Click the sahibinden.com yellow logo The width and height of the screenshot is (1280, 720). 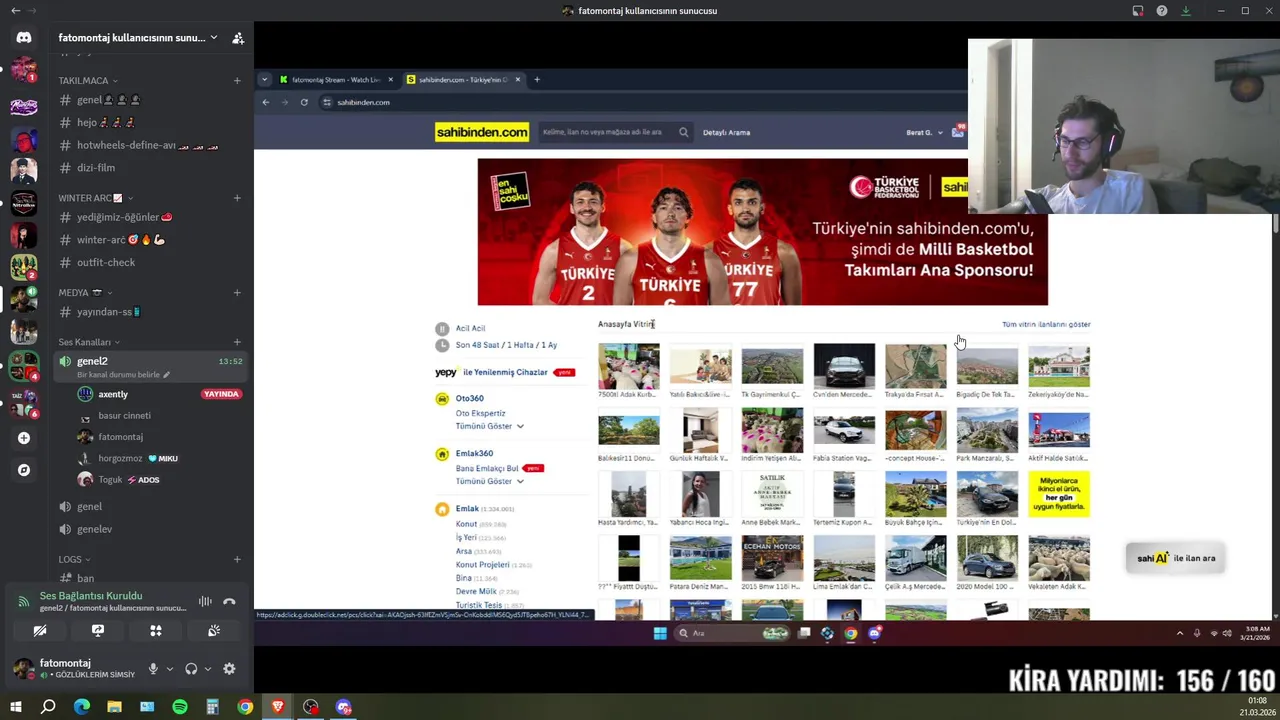pyautogui.click(x=482, y=132)
